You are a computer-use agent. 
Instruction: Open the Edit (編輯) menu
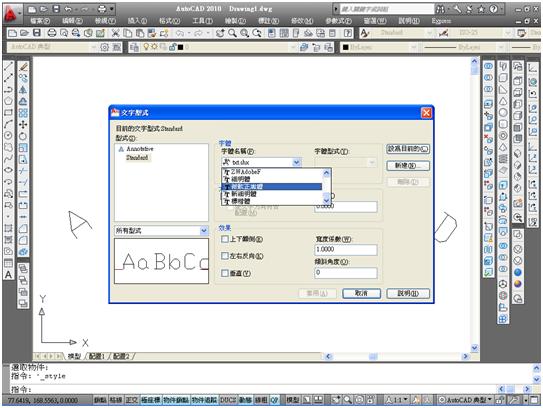(x=72, y=21)
